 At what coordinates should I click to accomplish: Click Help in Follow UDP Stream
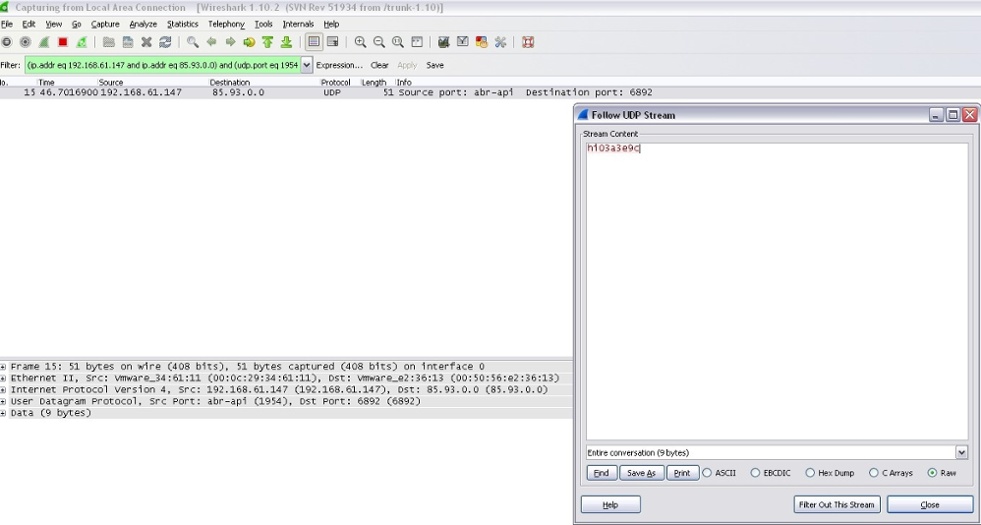tap(611, 504)
